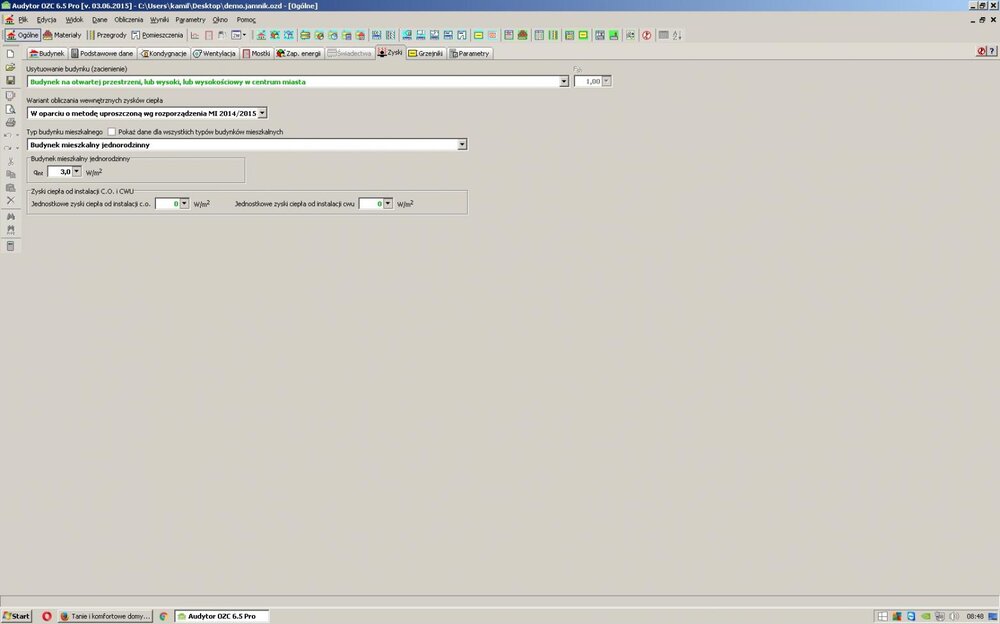This screenshot has width=1000, height=624.
Task: Open the Obliczenia menu
Action: point(128,20)
